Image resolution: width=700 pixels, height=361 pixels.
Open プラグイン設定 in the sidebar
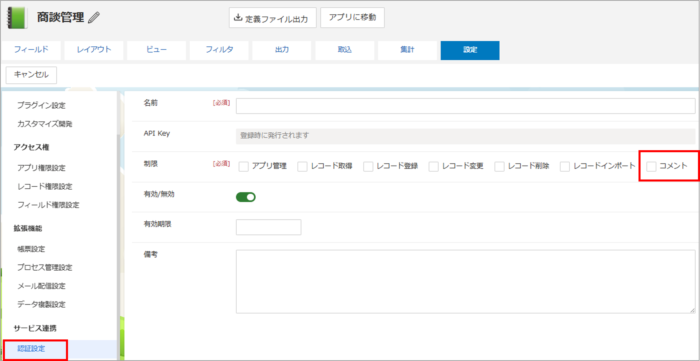pos(41,106)
